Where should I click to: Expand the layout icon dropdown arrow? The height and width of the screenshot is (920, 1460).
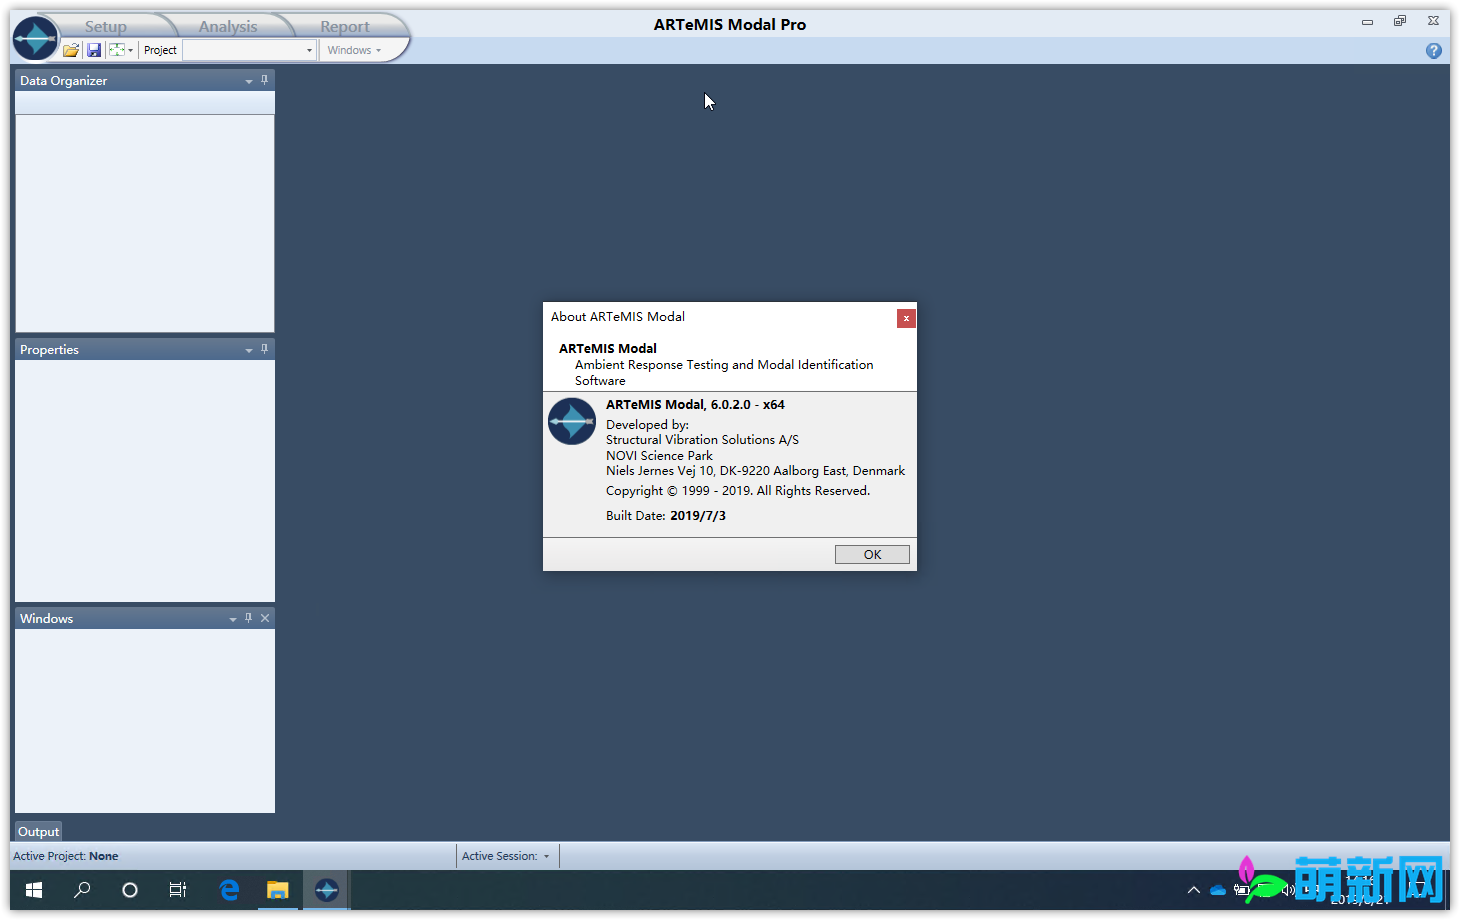131,51
